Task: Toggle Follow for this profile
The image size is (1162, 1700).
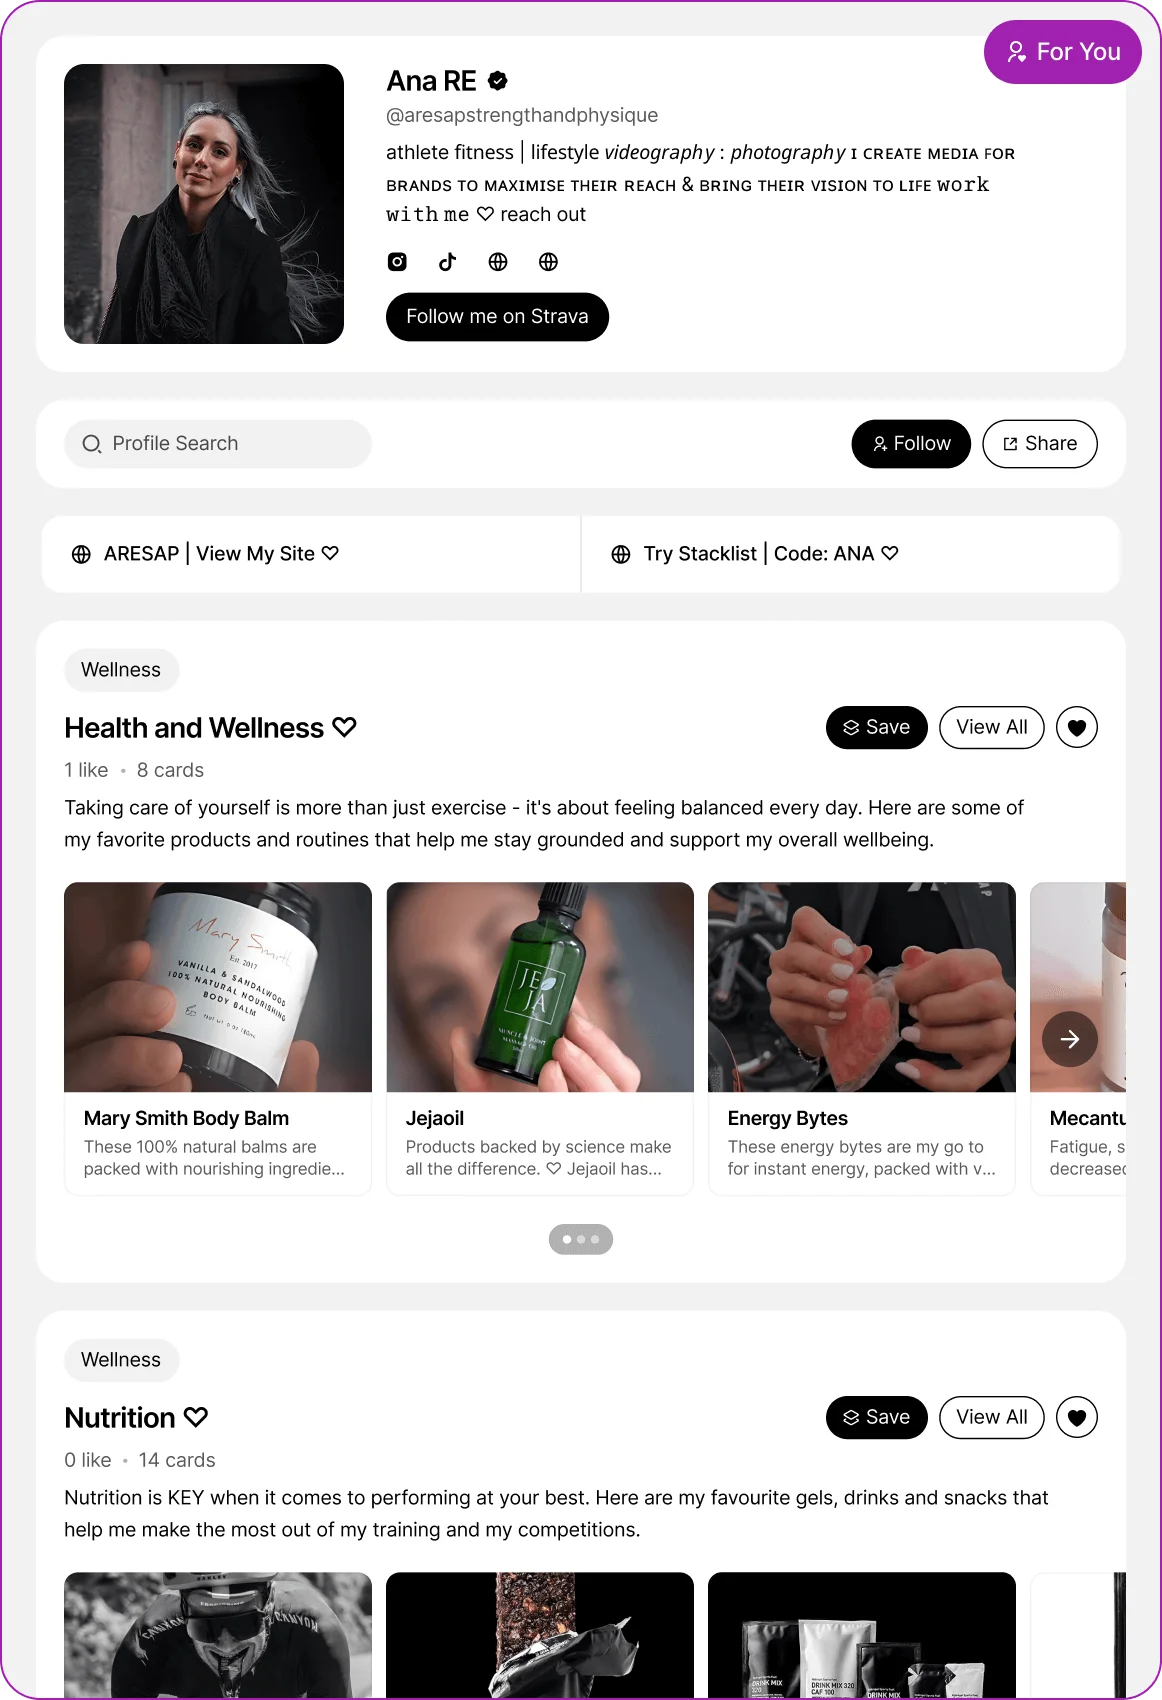Action: [x=910, y=444]
